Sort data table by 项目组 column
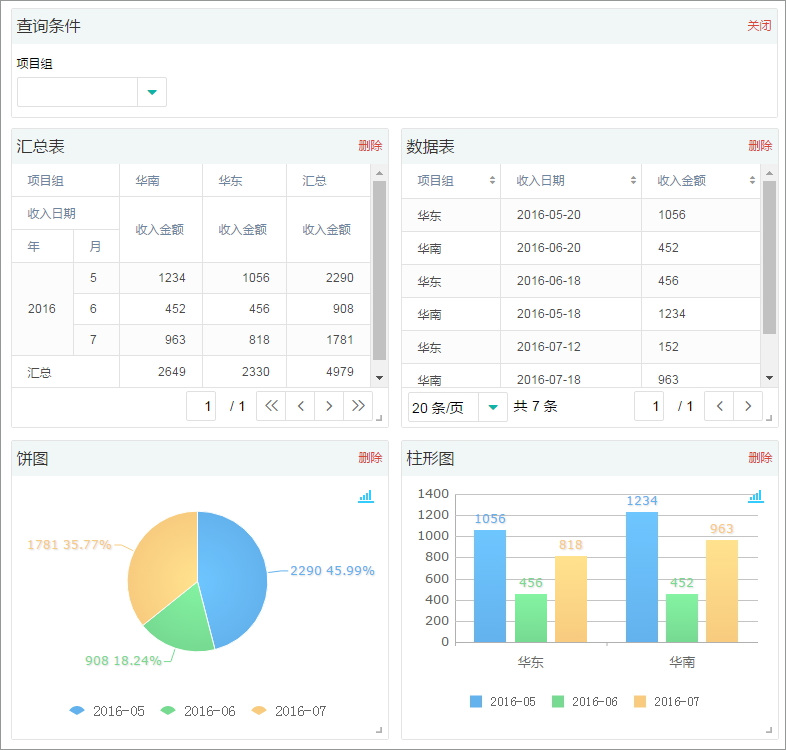This screenshot has height=750, width=786. tap(492, 181)
